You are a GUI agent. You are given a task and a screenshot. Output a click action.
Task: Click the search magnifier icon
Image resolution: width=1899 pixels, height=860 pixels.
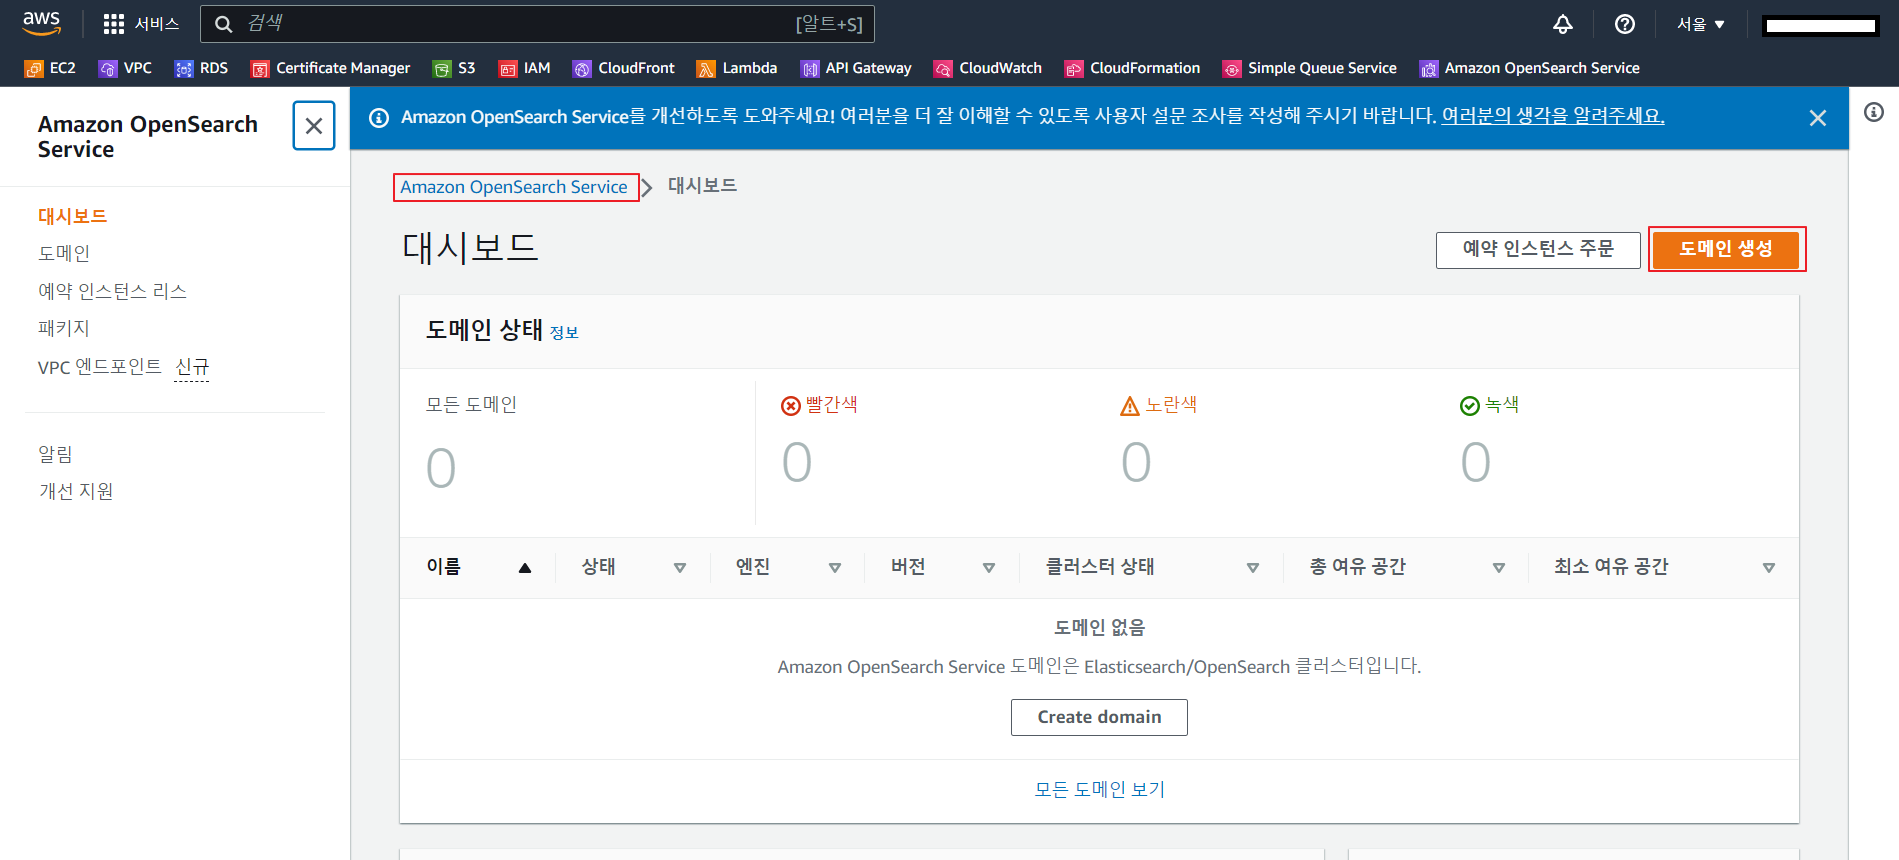[x=224, y=24]
